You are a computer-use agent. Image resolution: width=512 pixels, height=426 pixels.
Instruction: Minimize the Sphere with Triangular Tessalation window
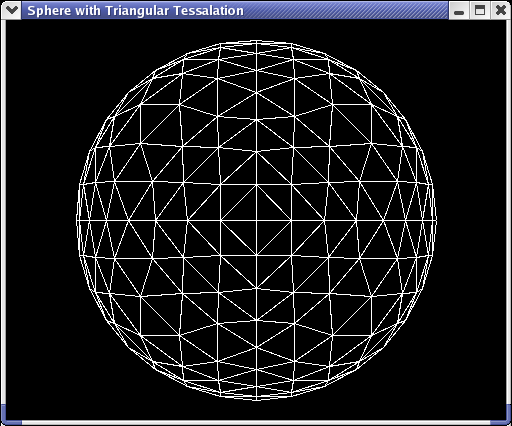[459, 10]
